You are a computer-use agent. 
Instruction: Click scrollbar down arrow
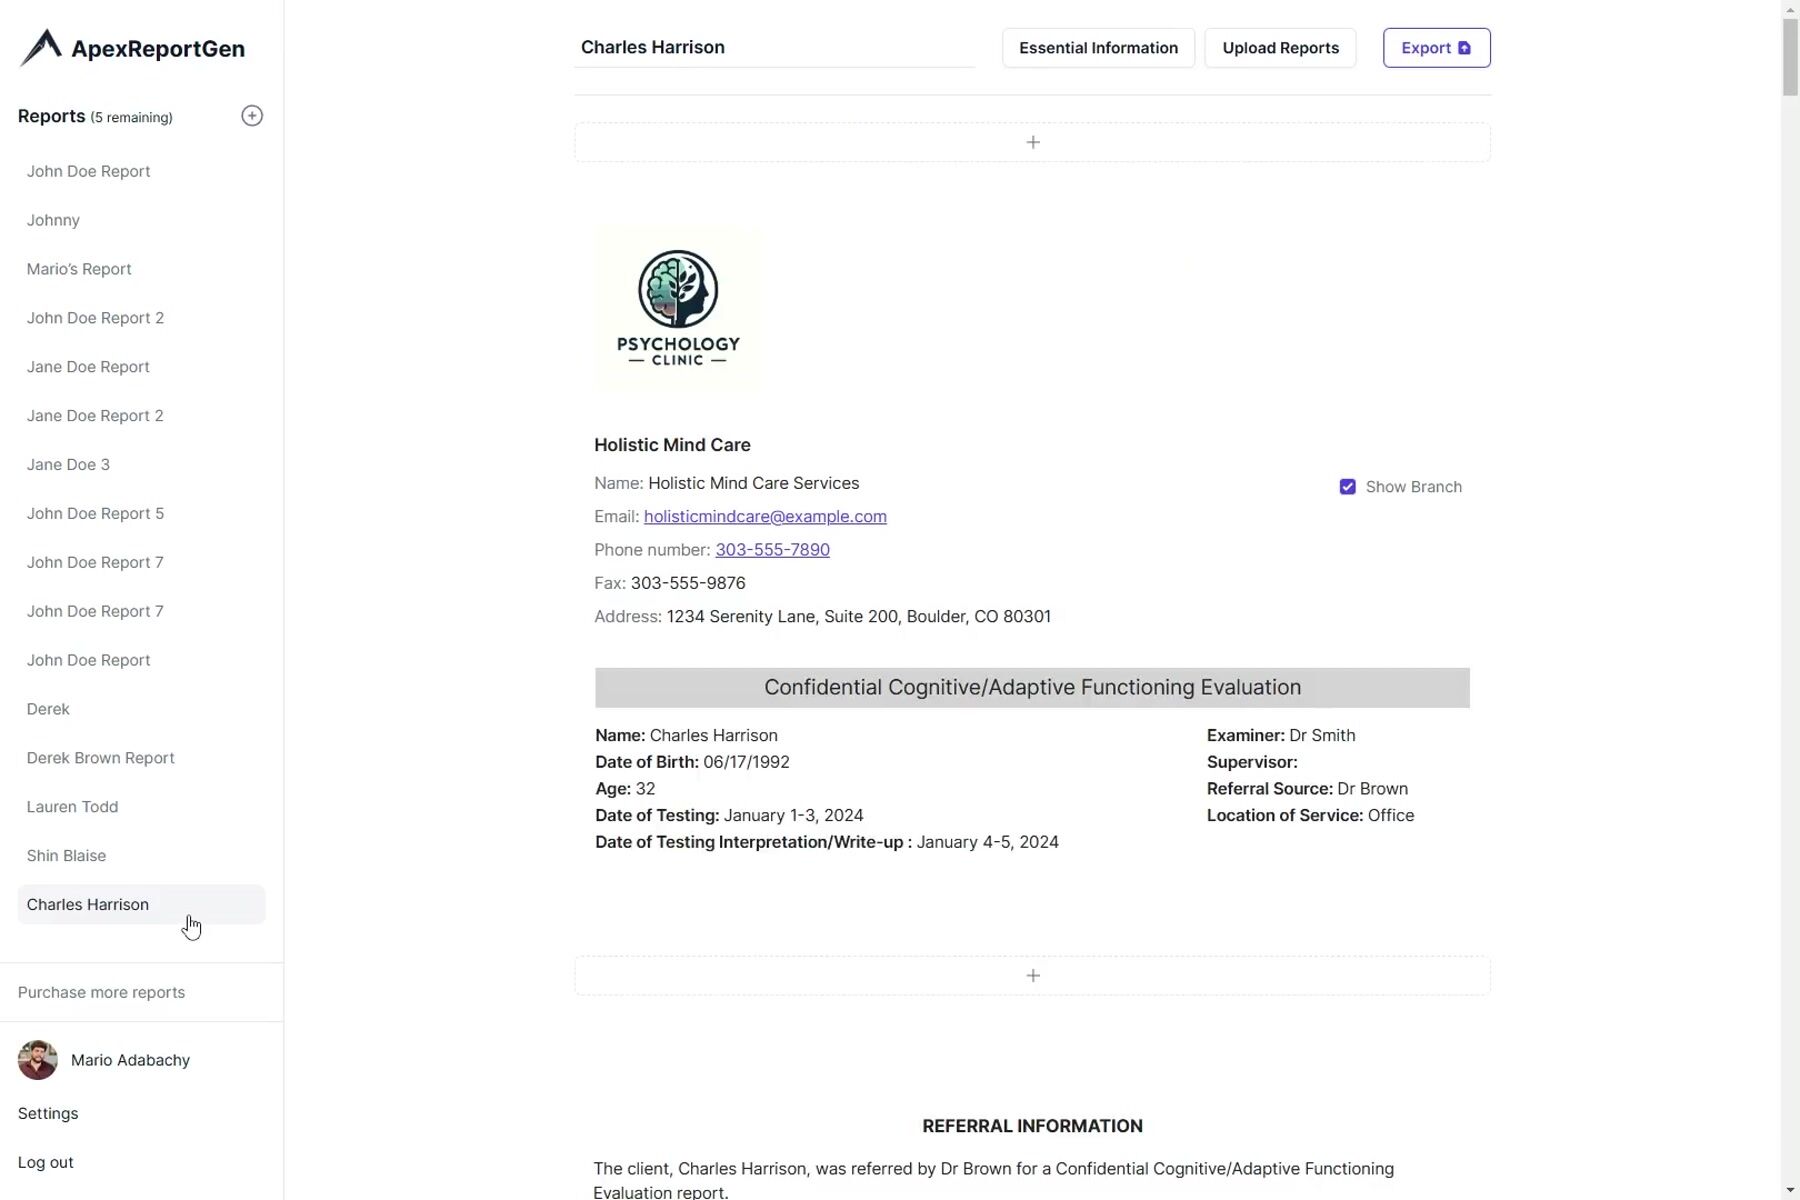pyautogui.click(x=1790, y=1191)
